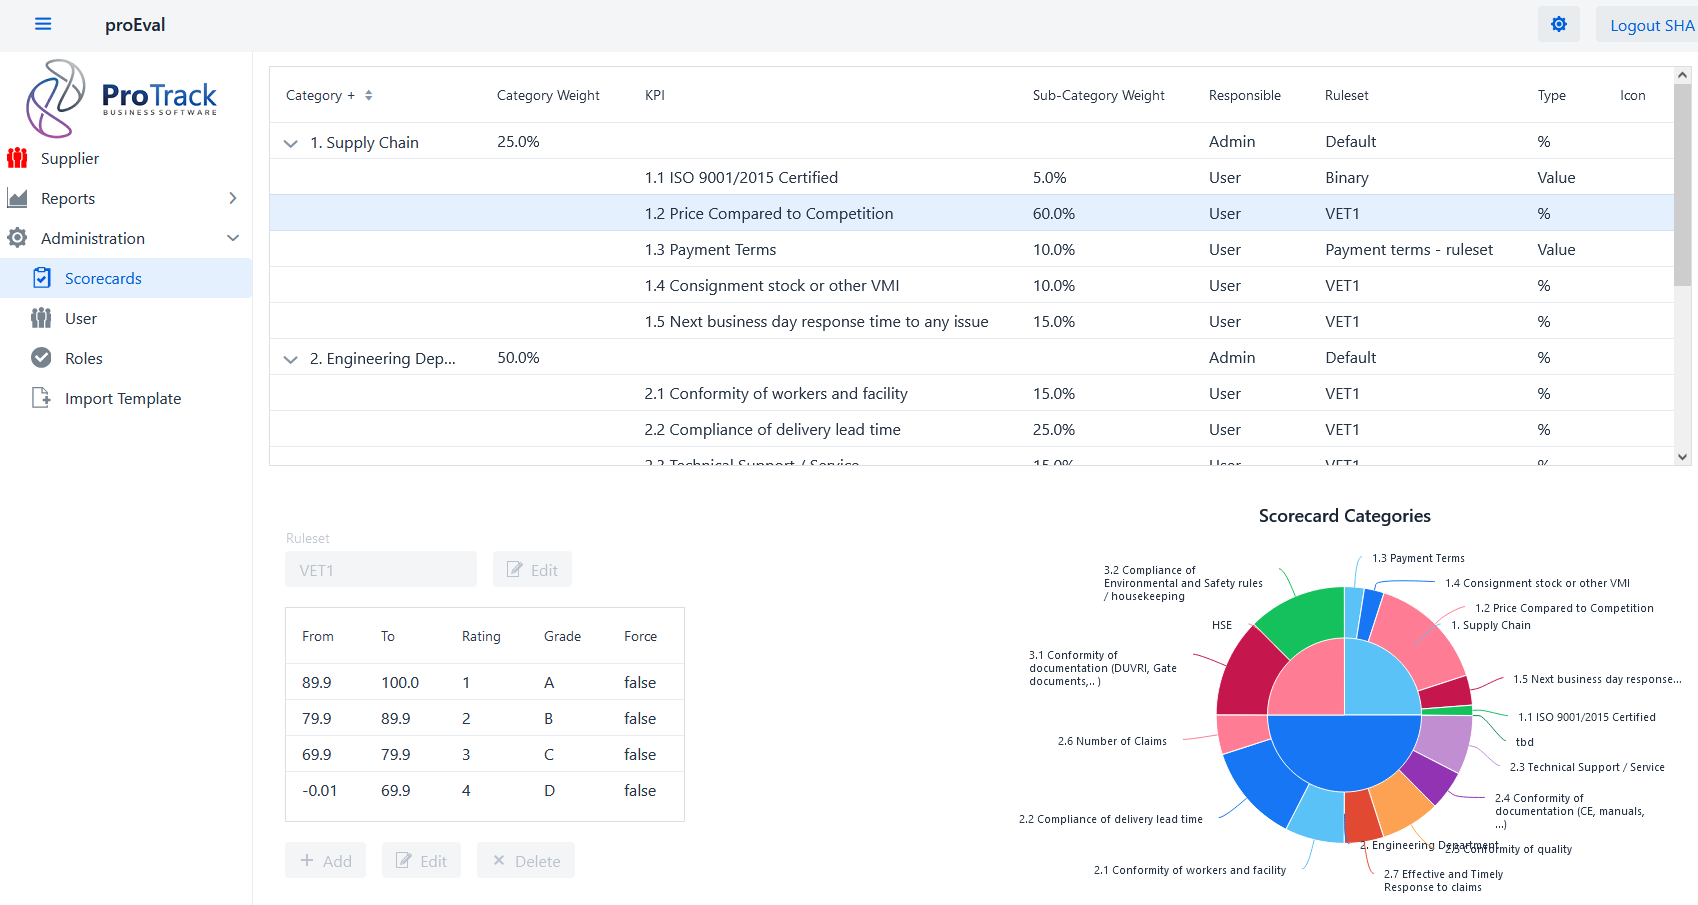Click the Roles checkmark icon

41,358
